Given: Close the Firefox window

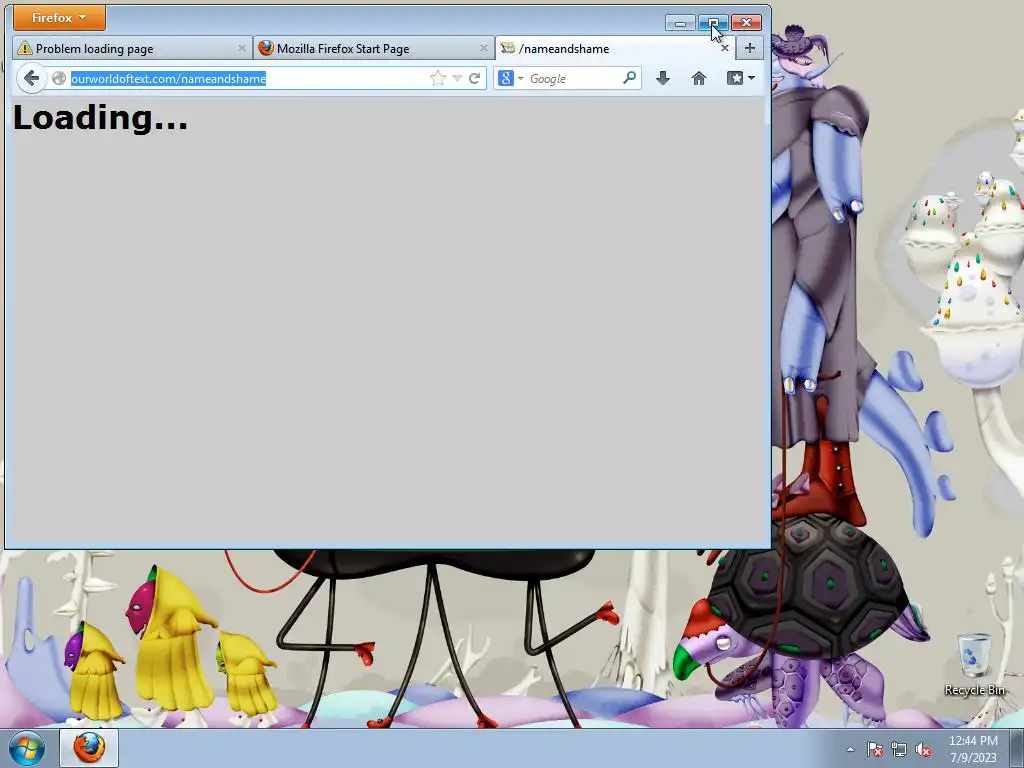Looking at the screenshot, I should (x=746, y=23).
